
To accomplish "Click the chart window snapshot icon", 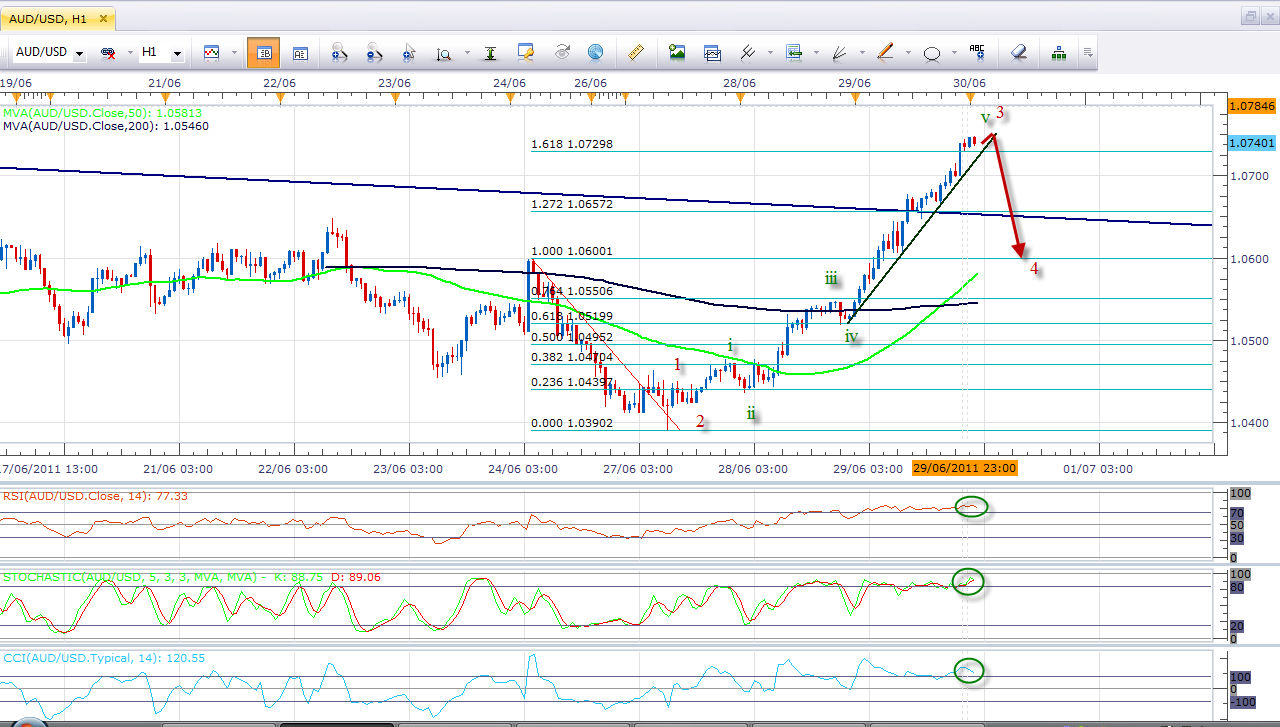I will point(712,52).
